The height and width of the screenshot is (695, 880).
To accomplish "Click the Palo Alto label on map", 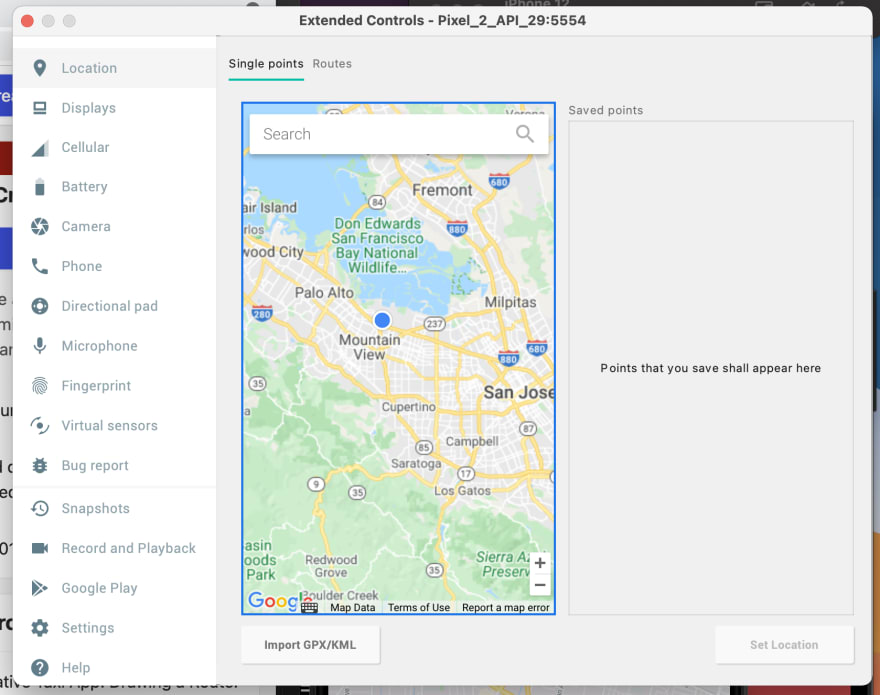I will point(324,292).
